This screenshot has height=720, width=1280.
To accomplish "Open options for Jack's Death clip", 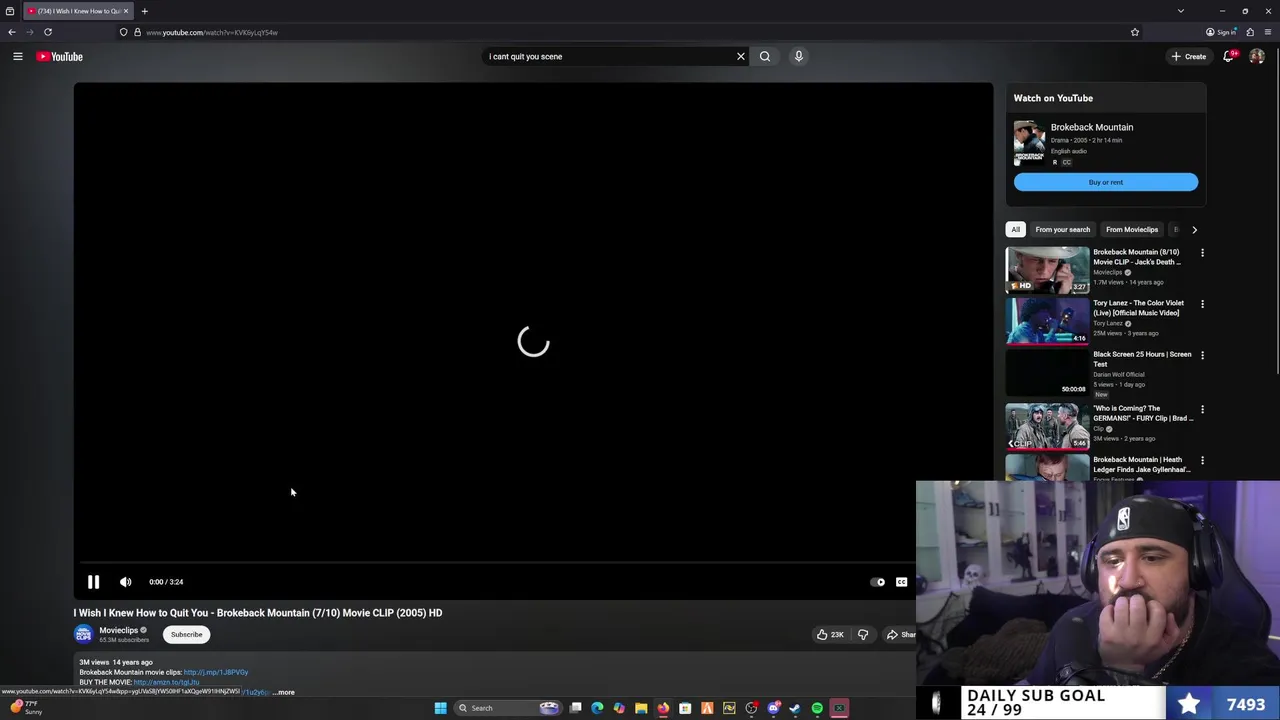I will coord(1202,253).
